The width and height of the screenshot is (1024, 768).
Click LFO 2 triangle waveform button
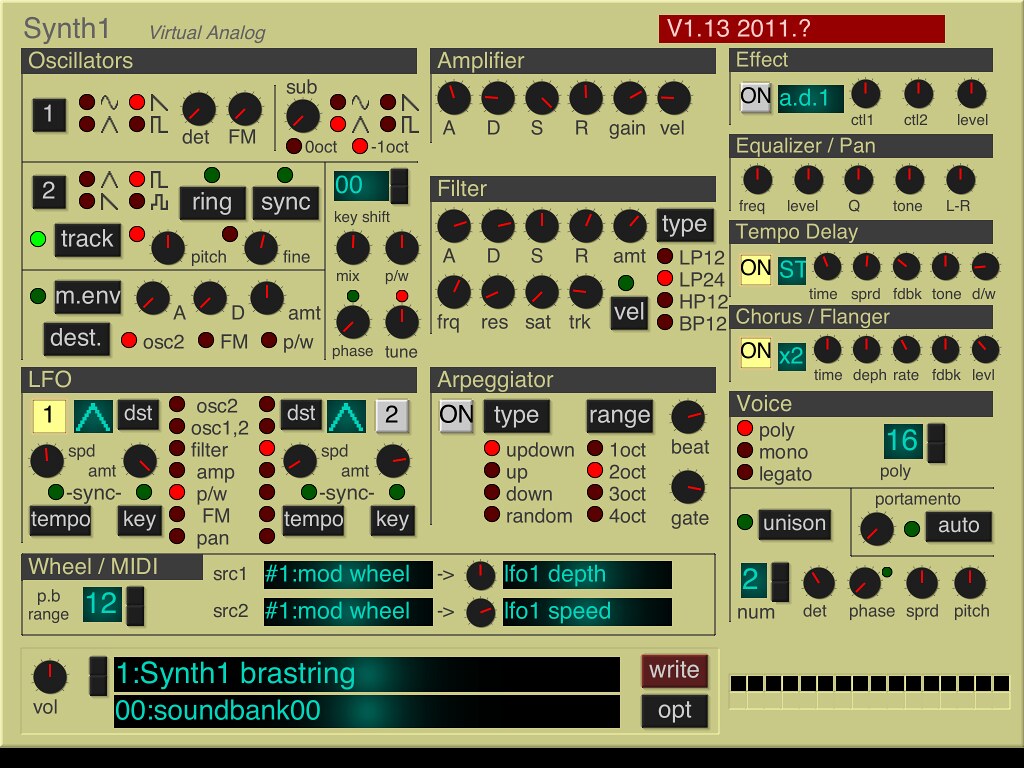coord(345,416)
